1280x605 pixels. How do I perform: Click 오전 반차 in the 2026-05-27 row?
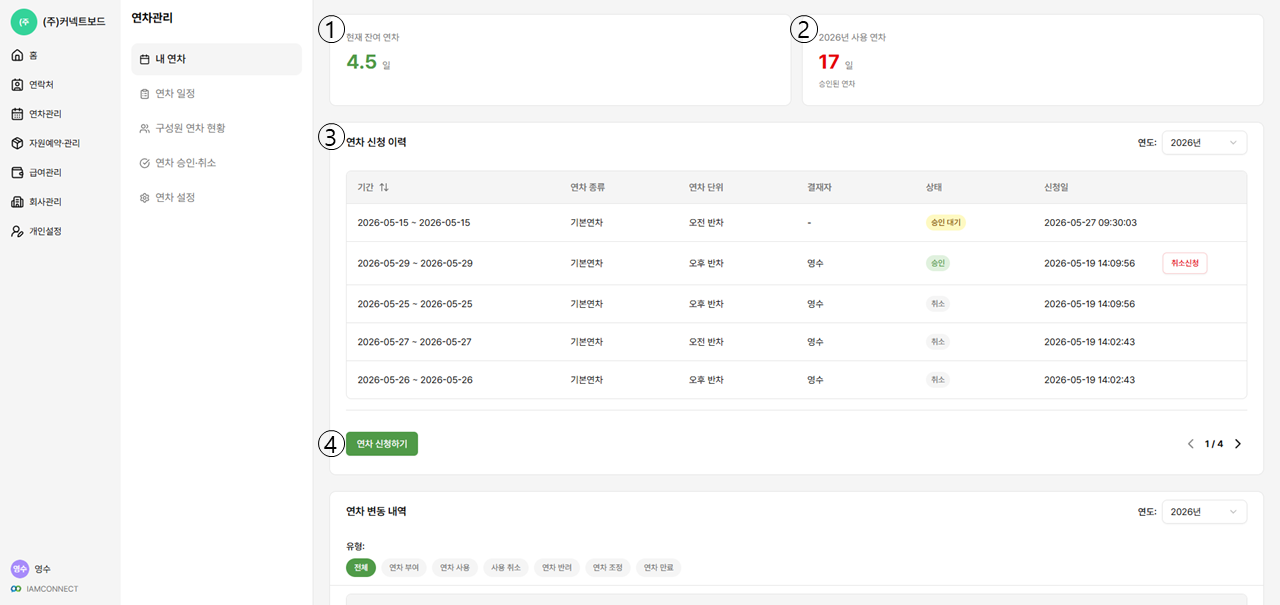coord(706,342)
